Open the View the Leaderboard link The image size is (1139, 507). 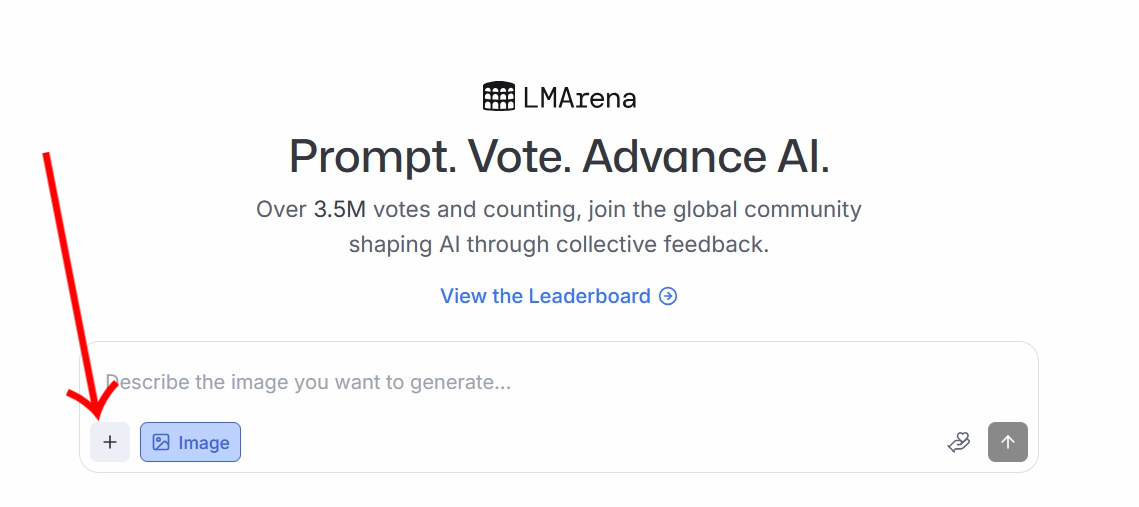click(559, 296)
